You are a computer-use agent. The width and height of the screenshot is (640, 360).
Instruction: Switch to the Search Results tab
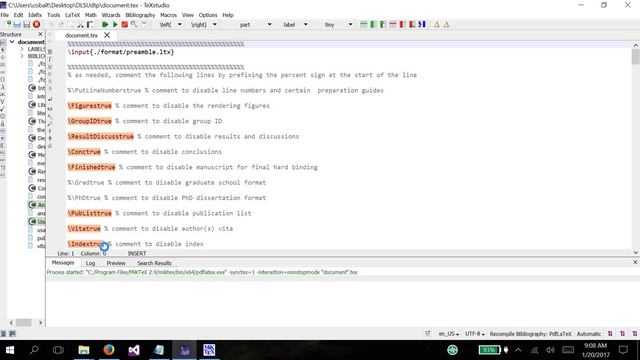(154, 263)
